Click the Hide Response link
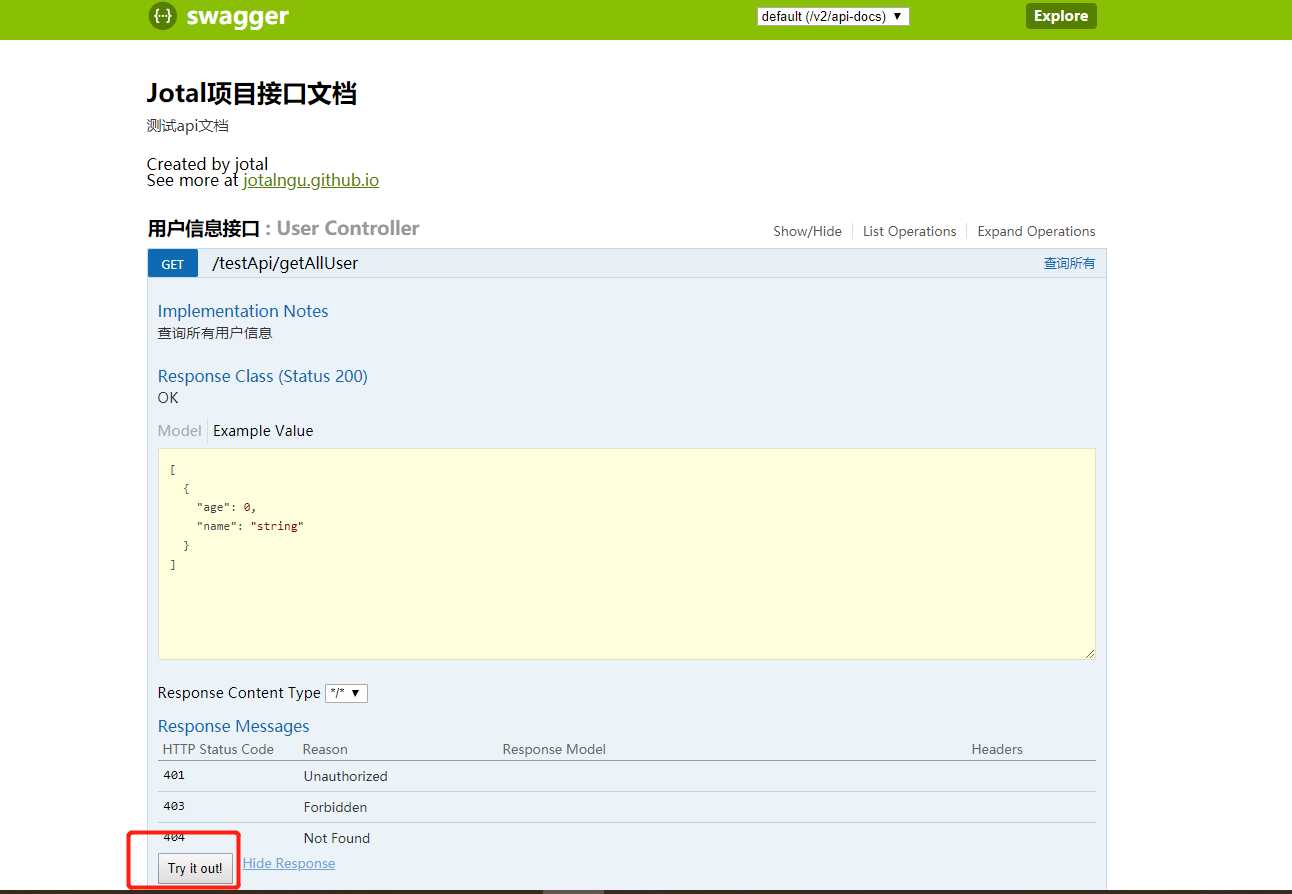Viewport: 1292px width, 894px height. pos(289,864)
